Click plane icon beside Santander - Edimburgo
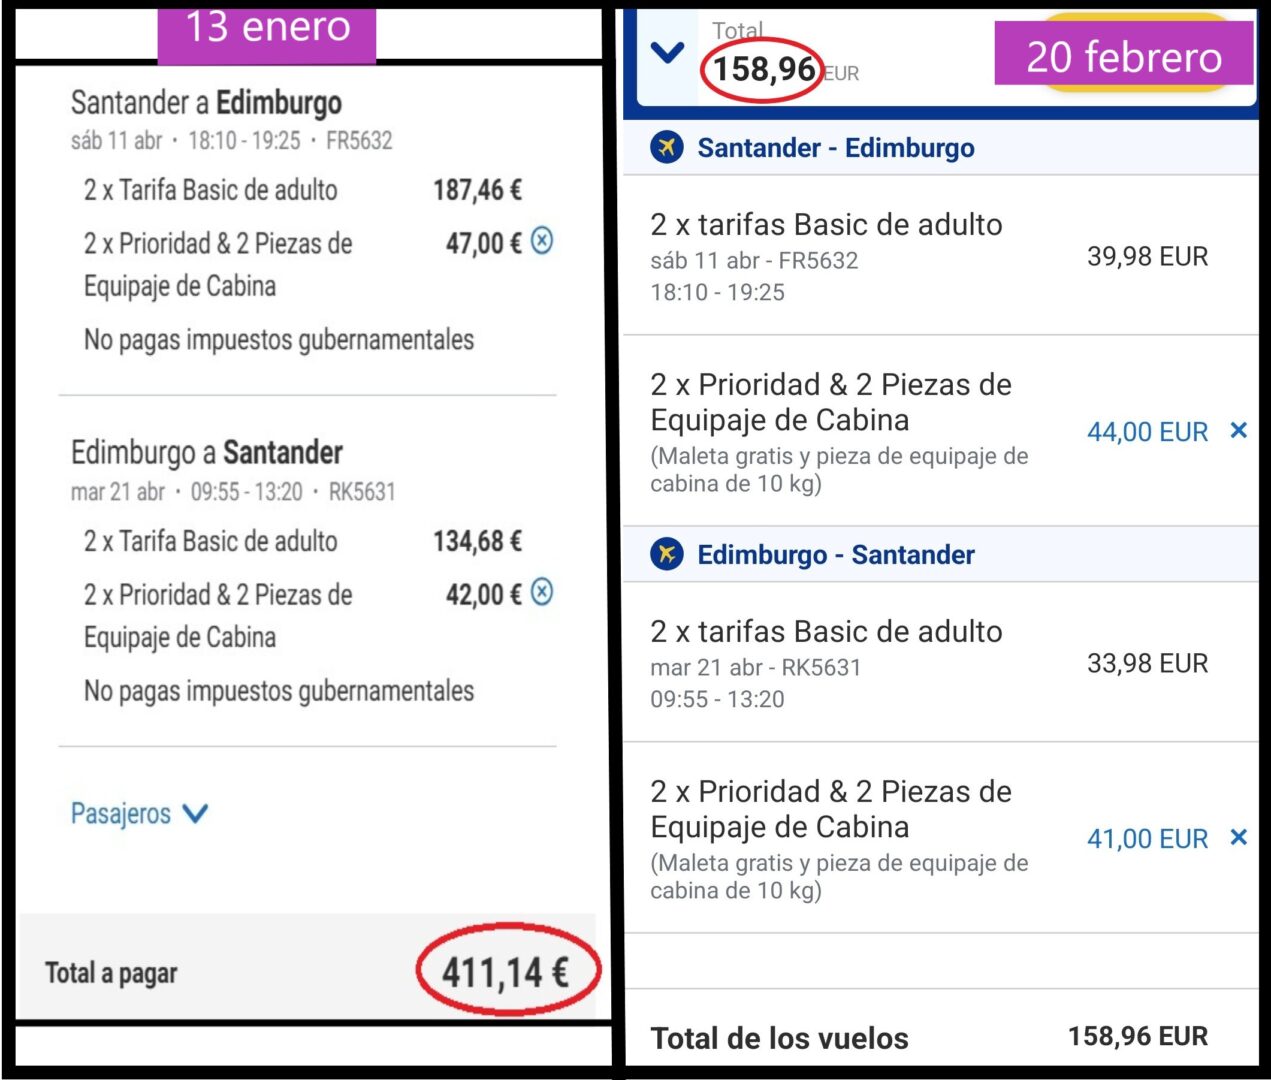The height and width of the screenshot is (1080, 1271). (x=666, y=148)
